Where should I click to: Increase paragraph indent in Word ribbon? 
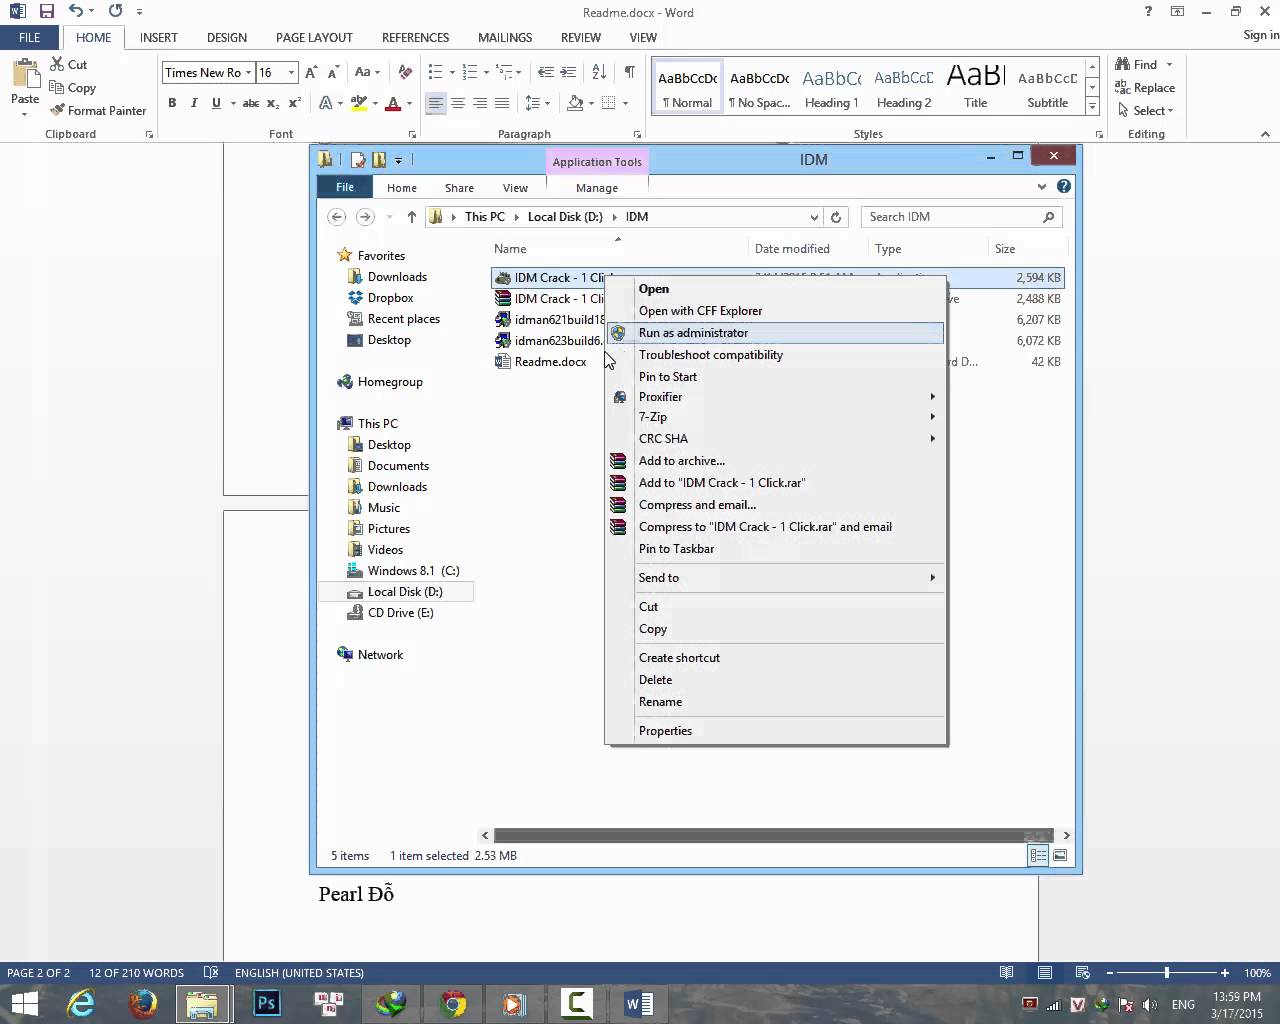tap(569, 72)
